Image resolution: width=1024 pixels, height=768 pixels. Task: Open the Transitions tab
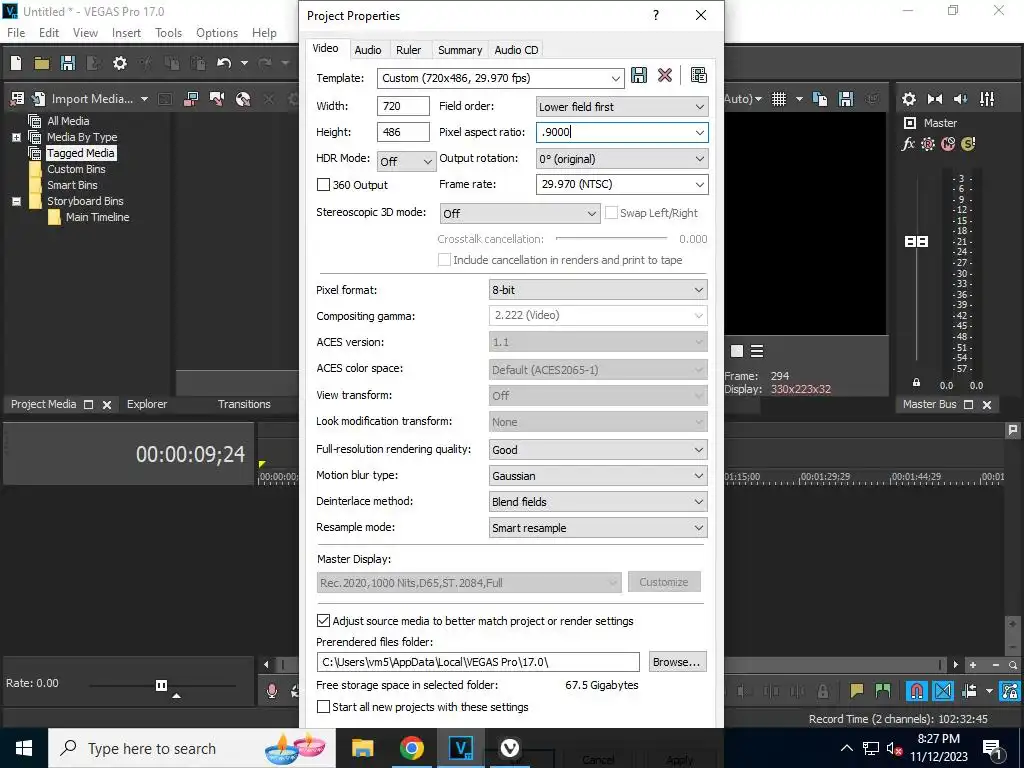pos(244,404)
